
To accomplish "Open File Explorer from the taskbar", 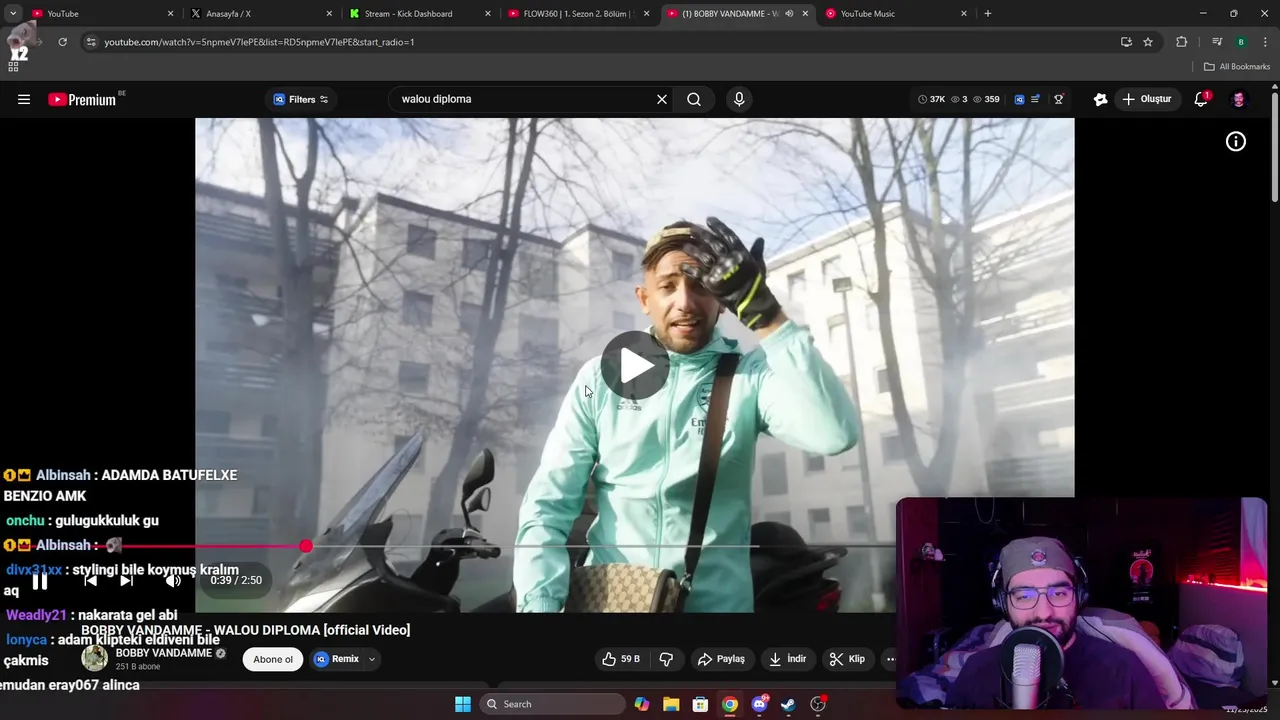I will [x=671, y=704].
